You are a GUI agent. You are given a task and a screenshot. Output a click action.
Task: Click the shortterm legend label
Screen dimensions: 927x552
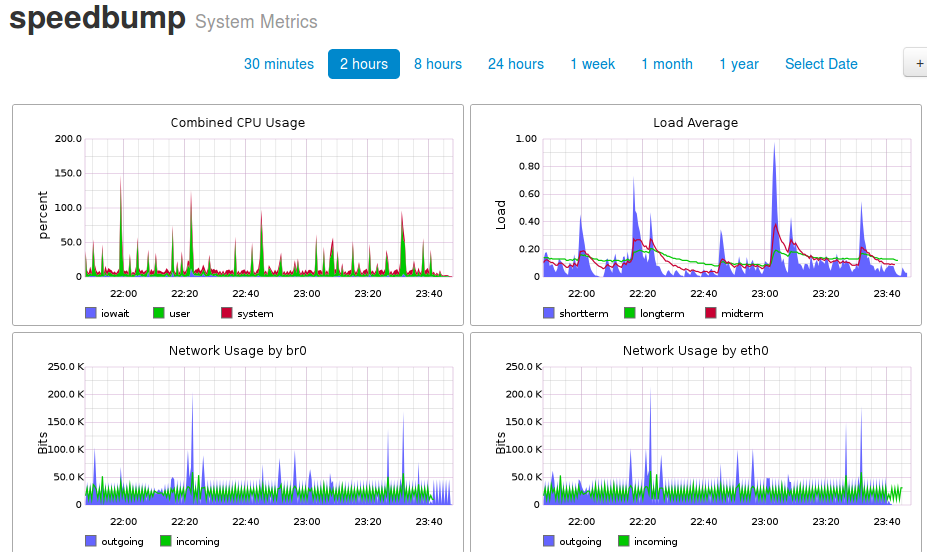(x=584, y=314)
